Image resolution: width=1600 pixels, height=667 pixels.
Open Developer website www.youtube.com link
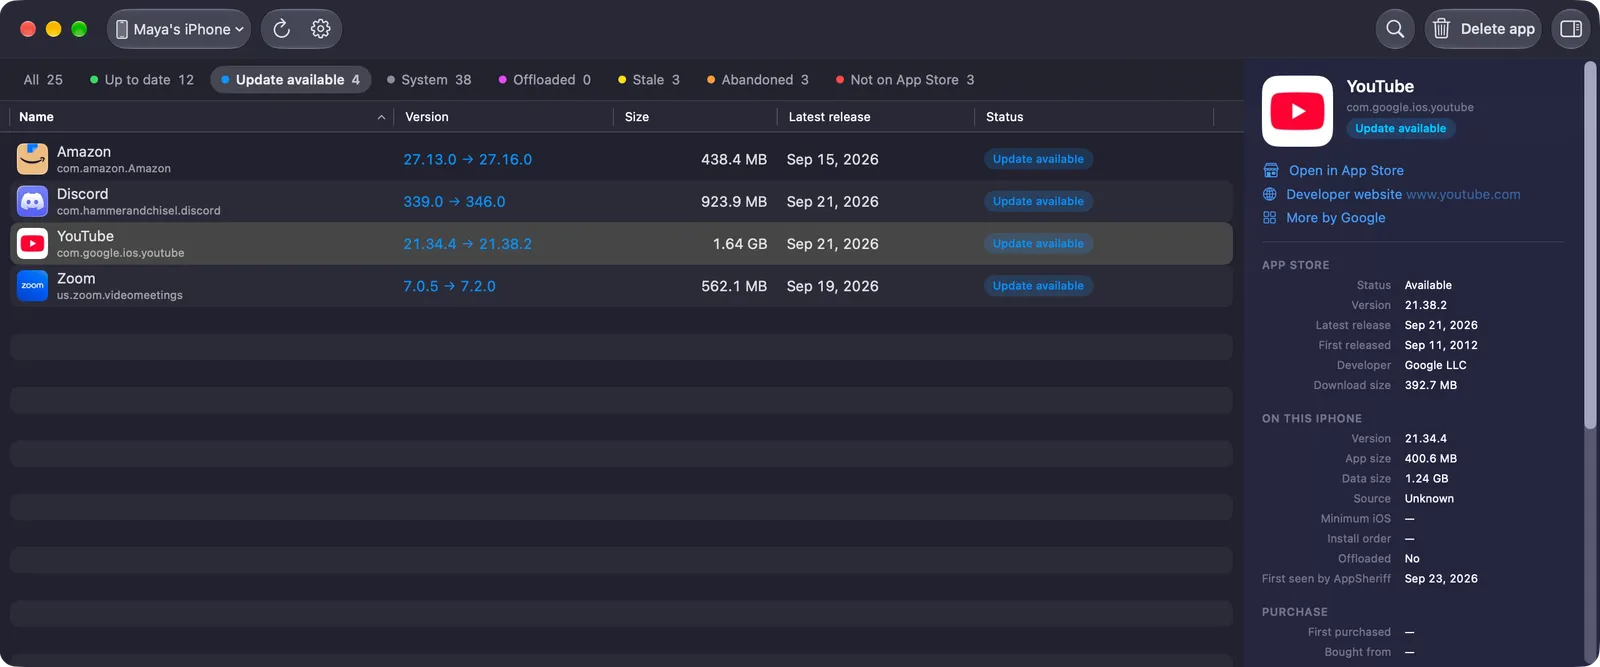(1403, 194)
